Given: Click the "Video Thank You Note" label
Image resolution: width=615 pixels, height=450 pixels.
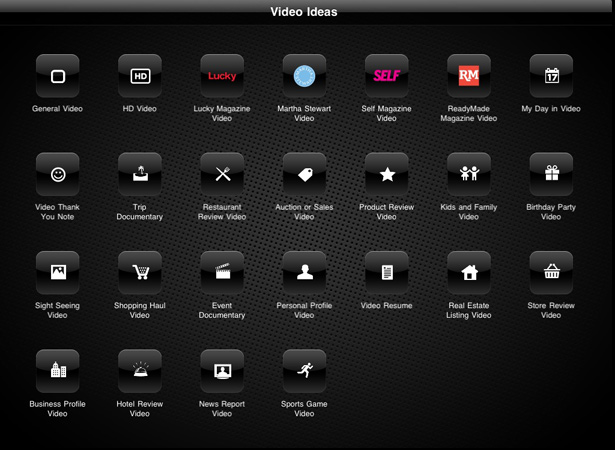Looking at the screenshot, I should coord(57,212).
